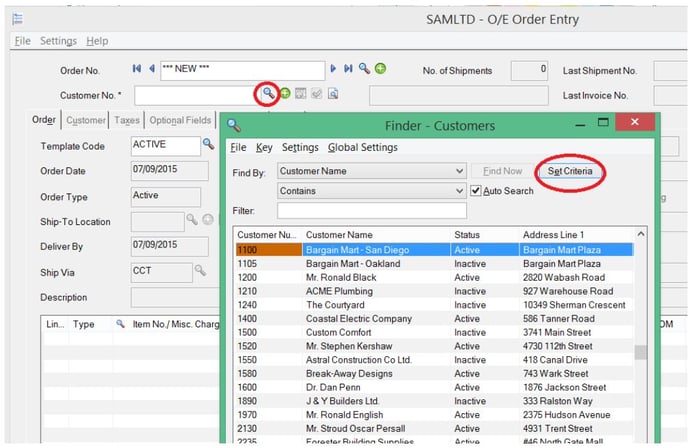Open File menu in Finder window
The image size is (694, 448).
point(238,147)
